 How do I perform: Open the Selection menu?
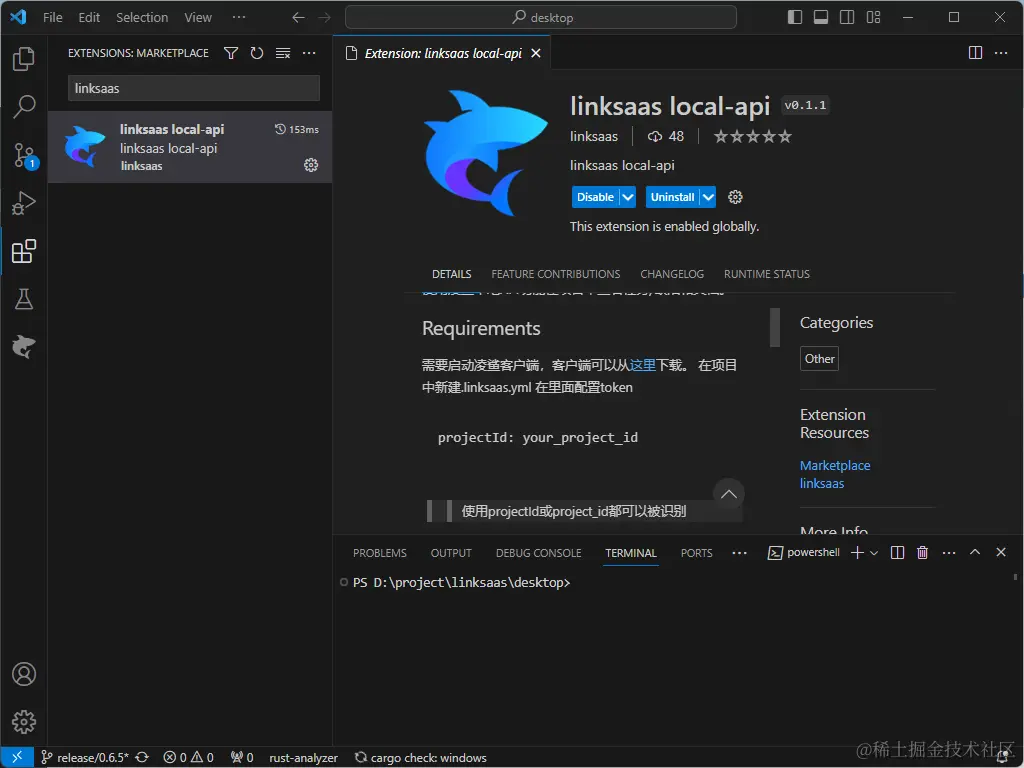coord(142,18)
